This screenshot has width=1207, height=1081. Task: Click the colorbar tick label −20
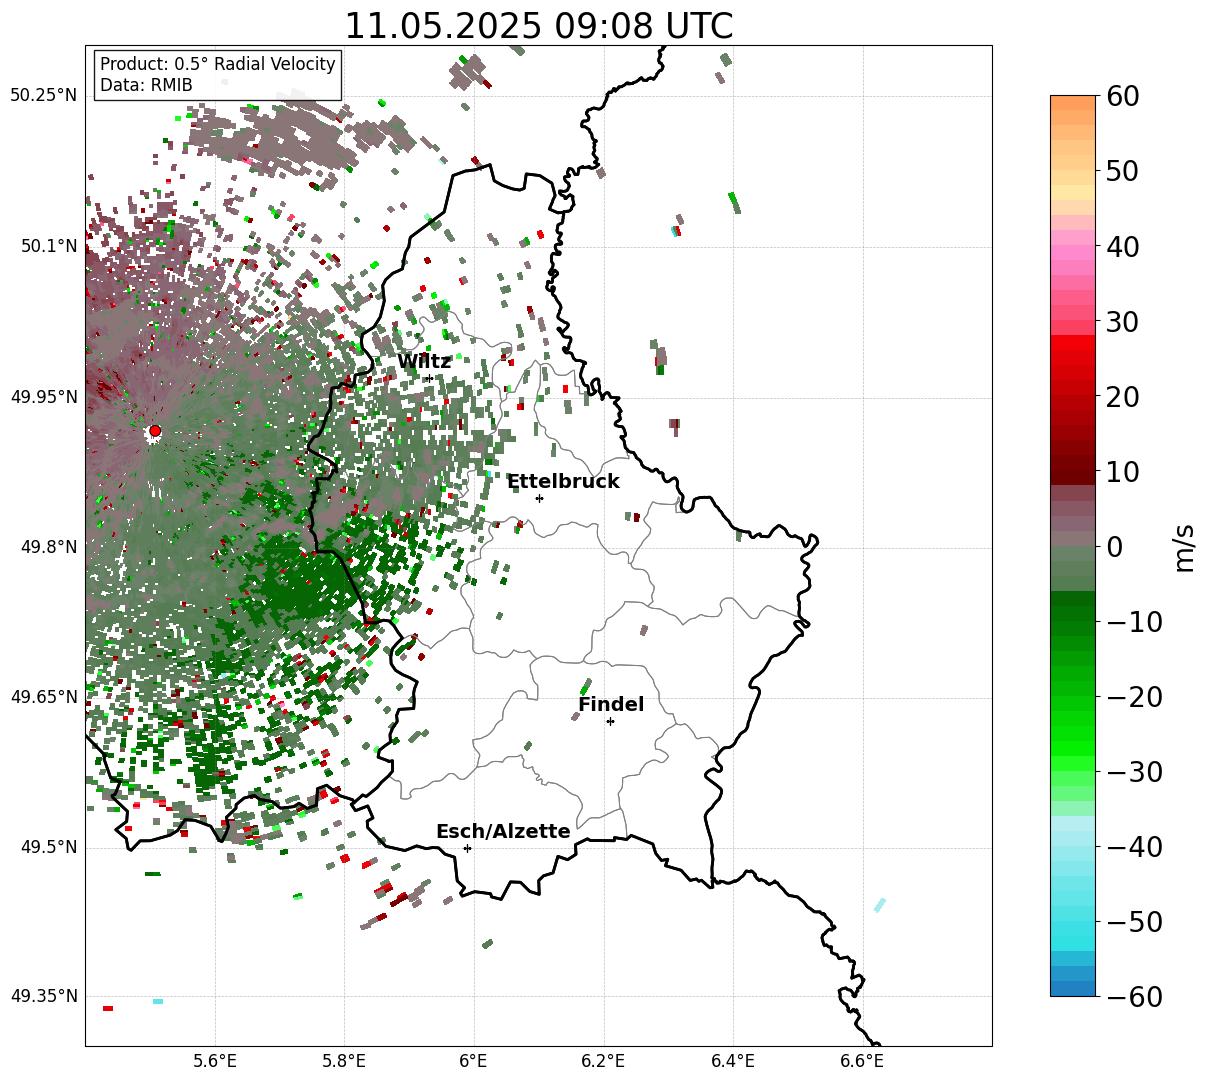[1133, 697]
